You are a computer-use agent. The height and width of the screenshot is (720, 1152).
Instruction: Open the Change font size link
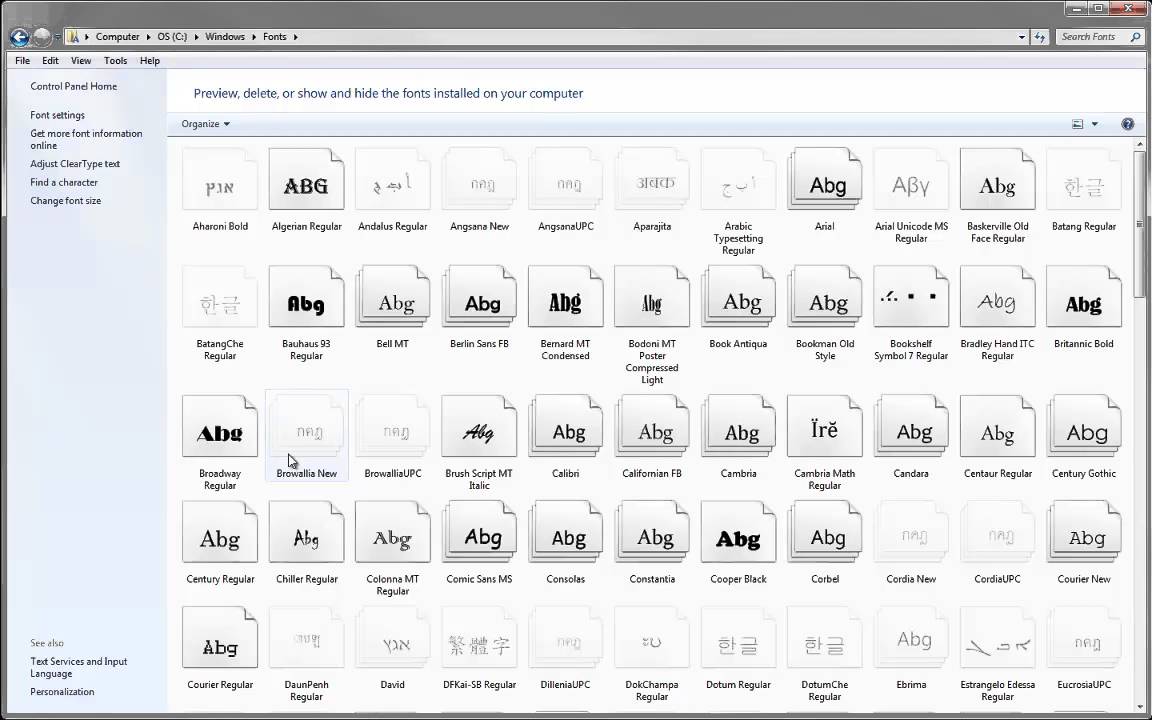click(65, 201)
